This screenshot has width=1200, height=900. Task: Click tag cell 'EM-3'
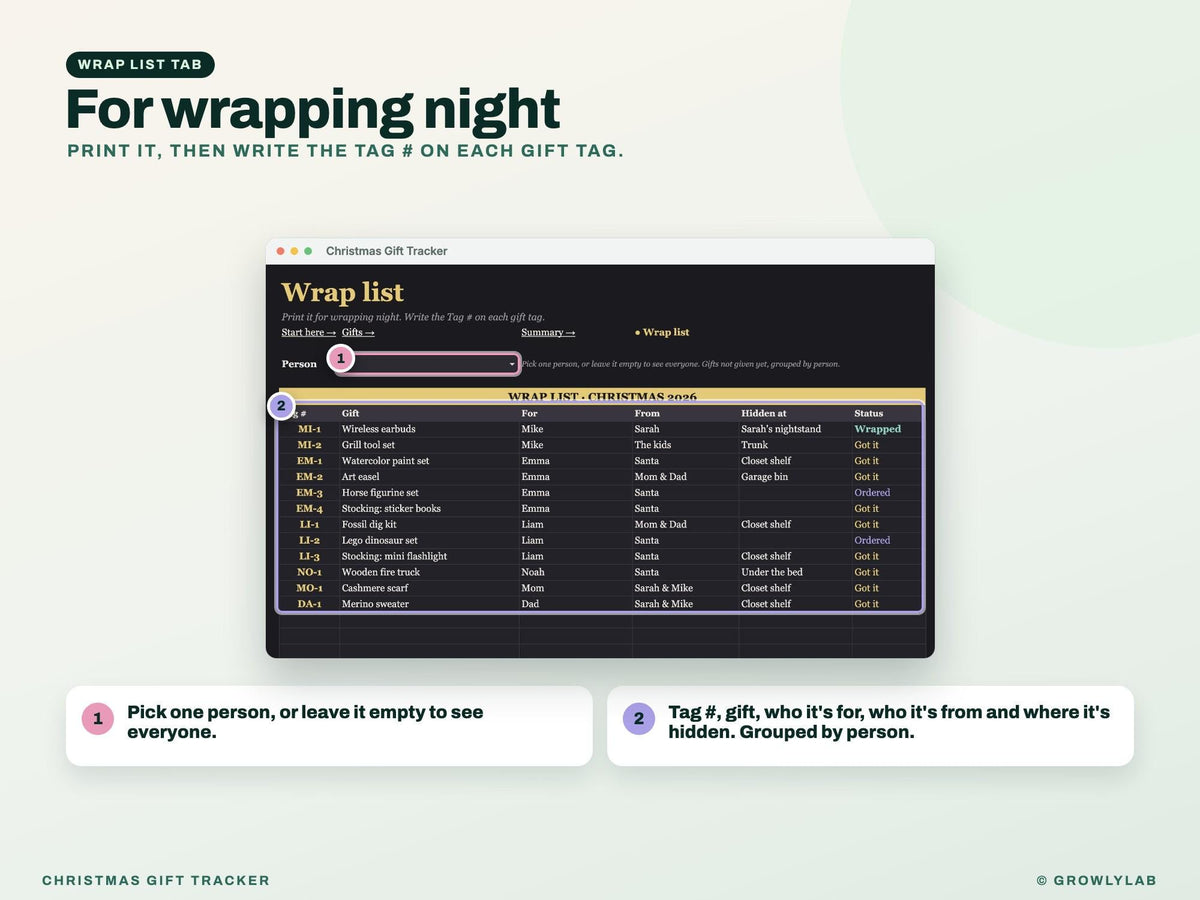(309, 493)
